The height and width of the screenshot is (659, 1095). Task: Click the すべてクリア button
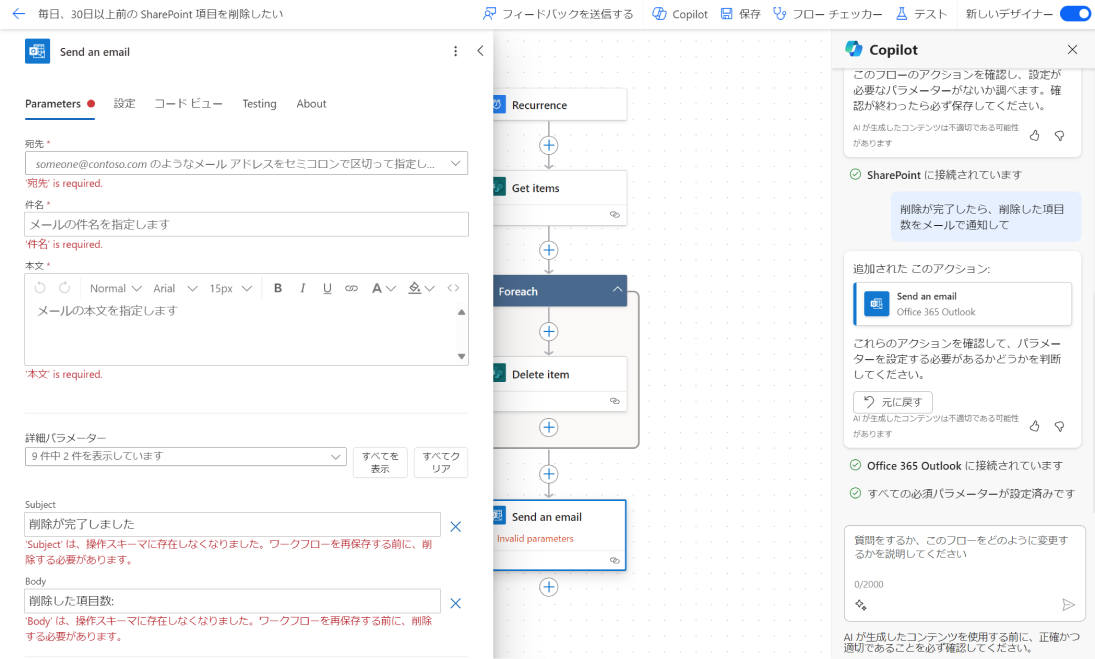[x=441, y=462]
